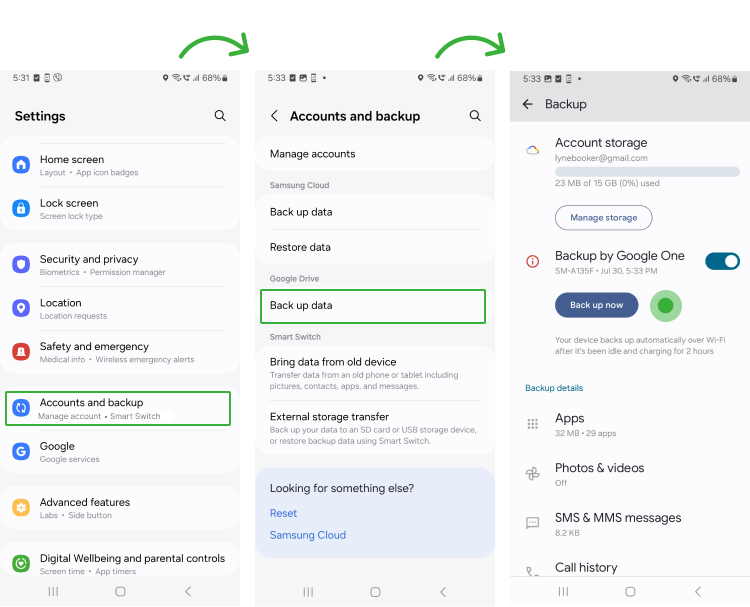Image resolution: width=750 pixels, height=607 pixels.
Task: Tap the Backup by Google One info icon
Action: point(532,261)
